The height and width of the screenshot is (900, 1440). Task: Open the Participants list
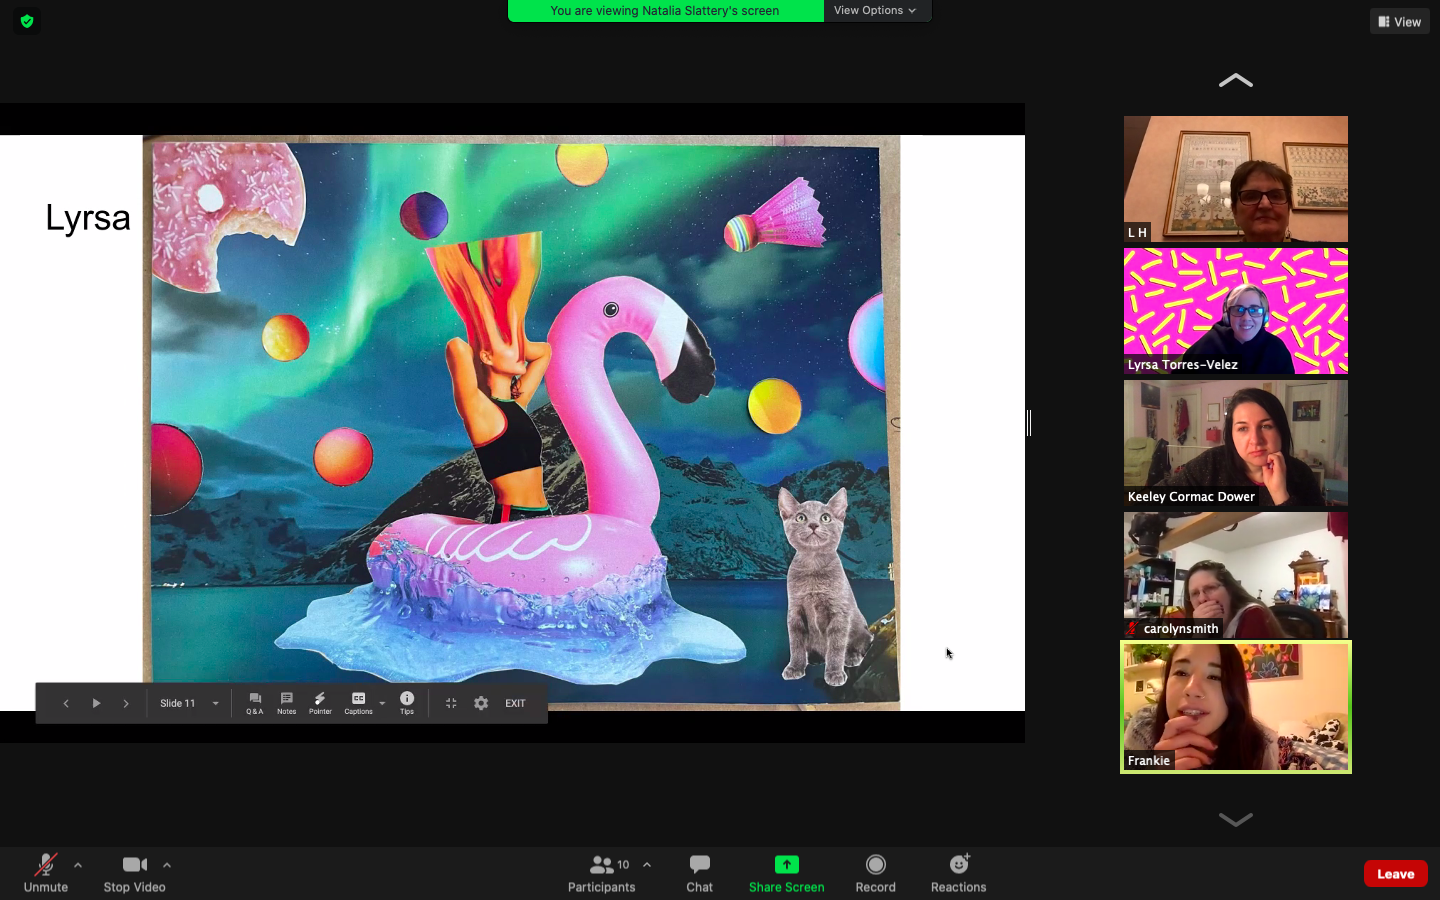[601, 872]
